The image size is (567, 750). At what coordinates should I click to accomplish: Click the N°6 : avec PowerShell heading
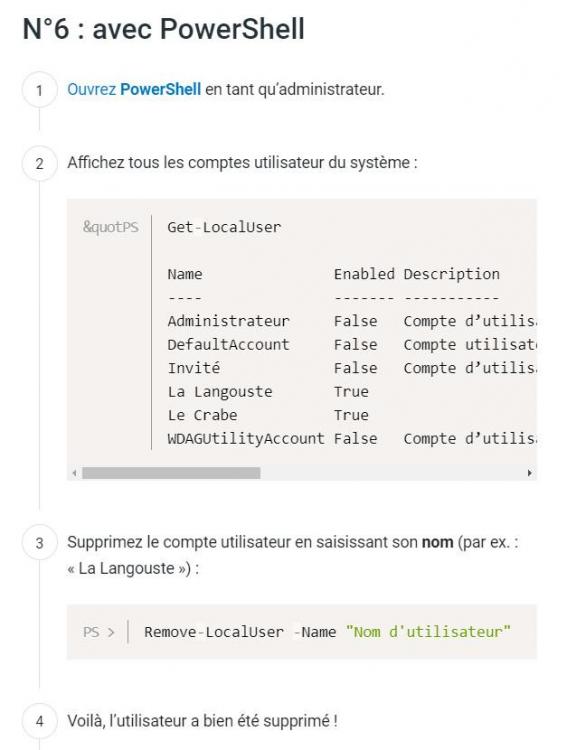pyautogui.click(x=164, y=29)
